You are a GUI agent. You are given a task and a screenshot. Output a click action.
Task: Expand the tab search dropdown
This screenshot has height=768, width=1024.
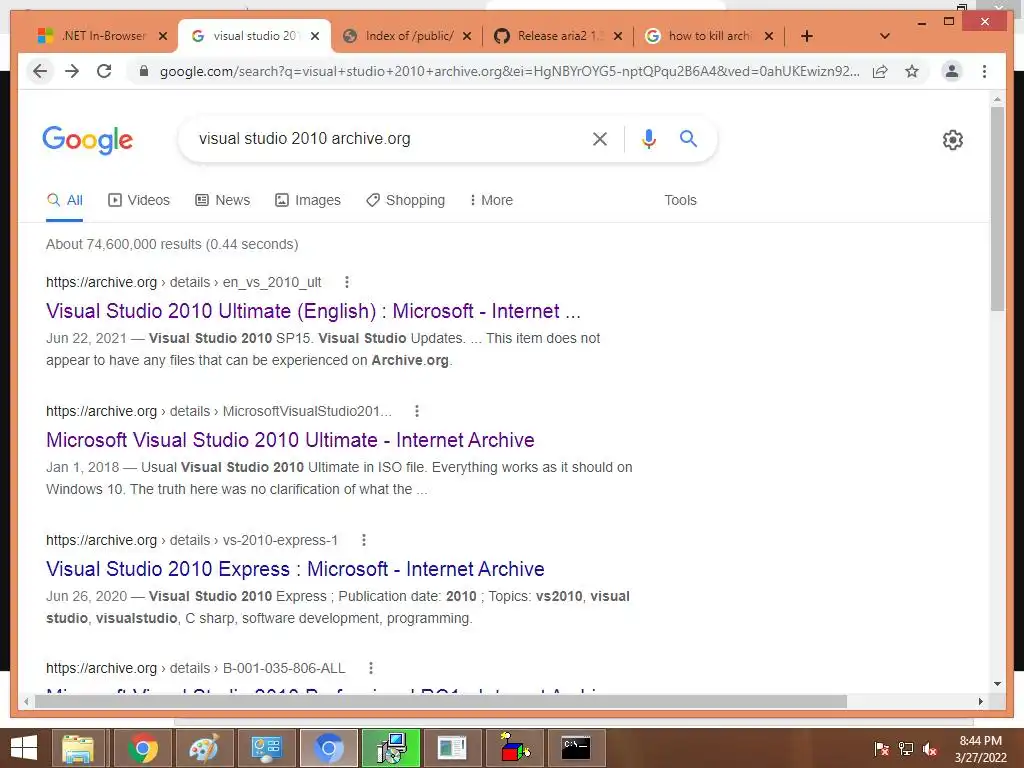point(885,36)
